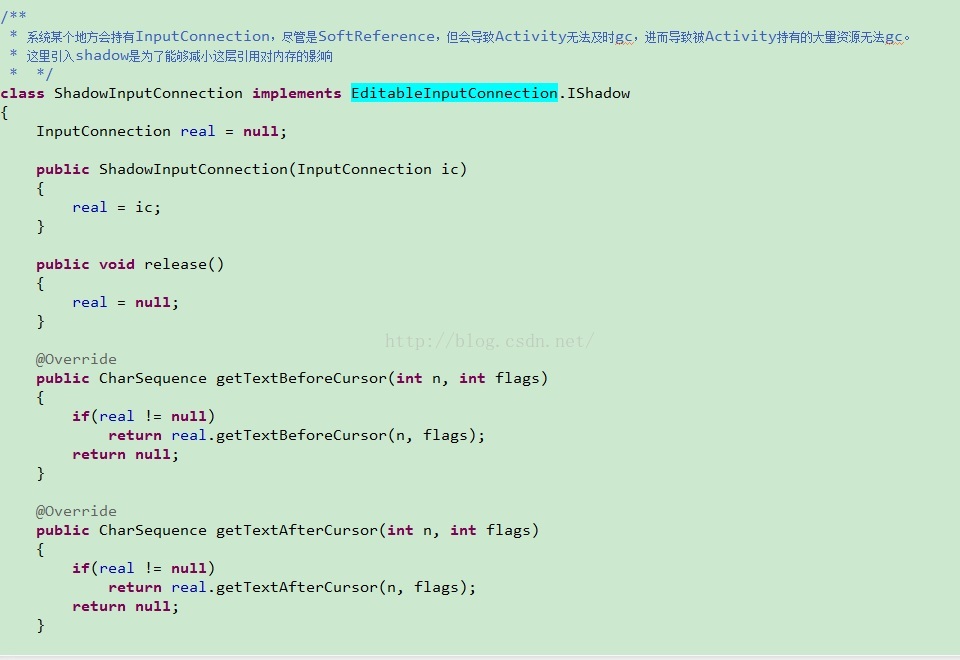This screenshot has width=960, height=660.
Task: Click the IShadow interface name
Action: pyautogui.click(x=598, y=93)
